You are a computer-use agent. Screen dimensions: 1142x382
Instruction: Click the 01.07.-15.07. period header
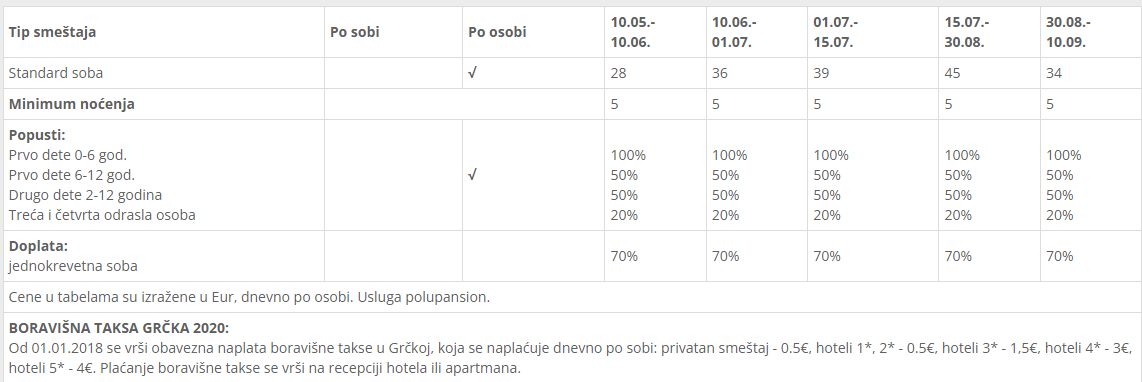[835, 32]
